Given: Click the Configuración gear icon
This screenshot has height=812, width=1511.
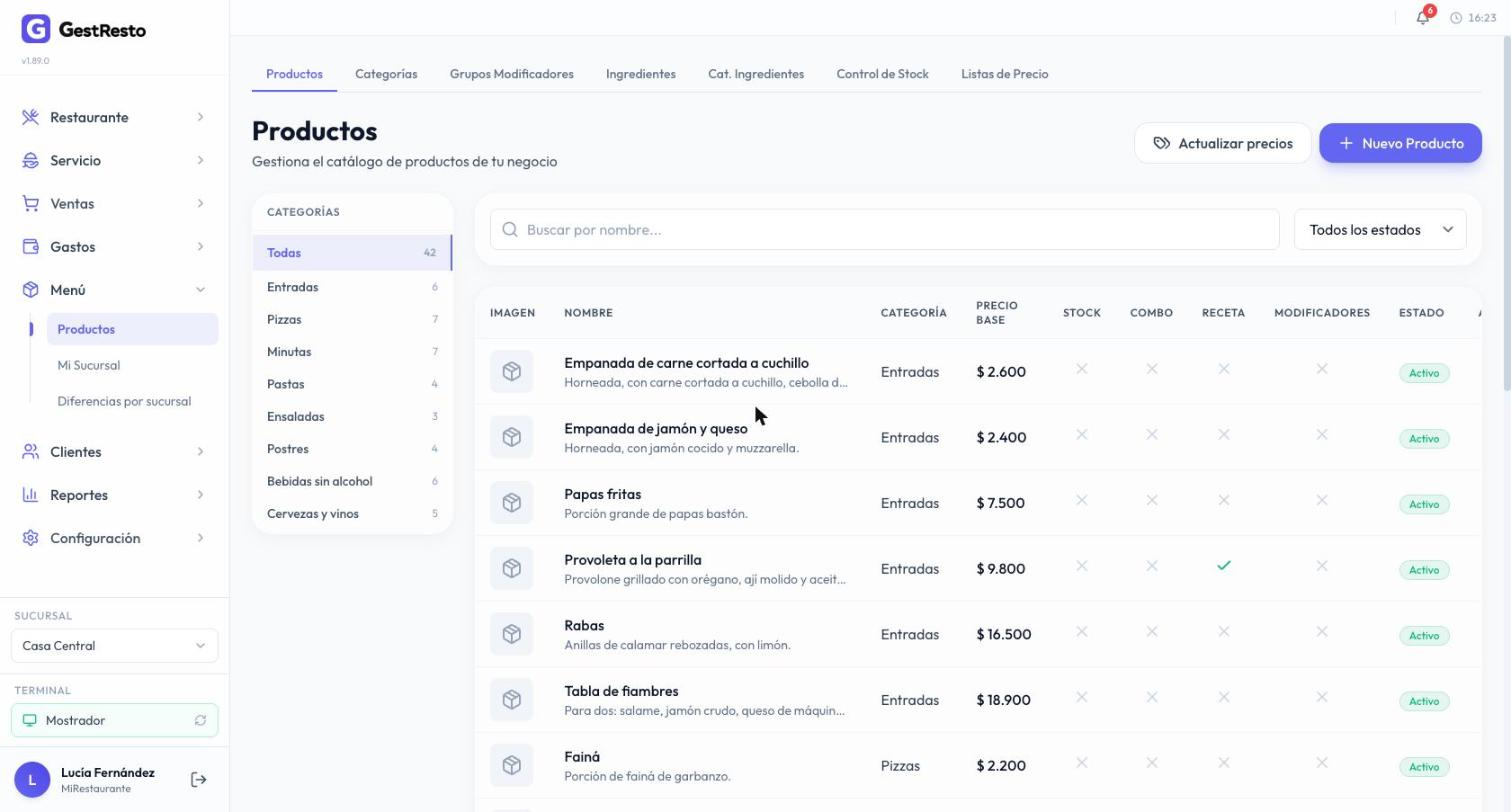Looking at the screenshot, I should coord(31,538).
